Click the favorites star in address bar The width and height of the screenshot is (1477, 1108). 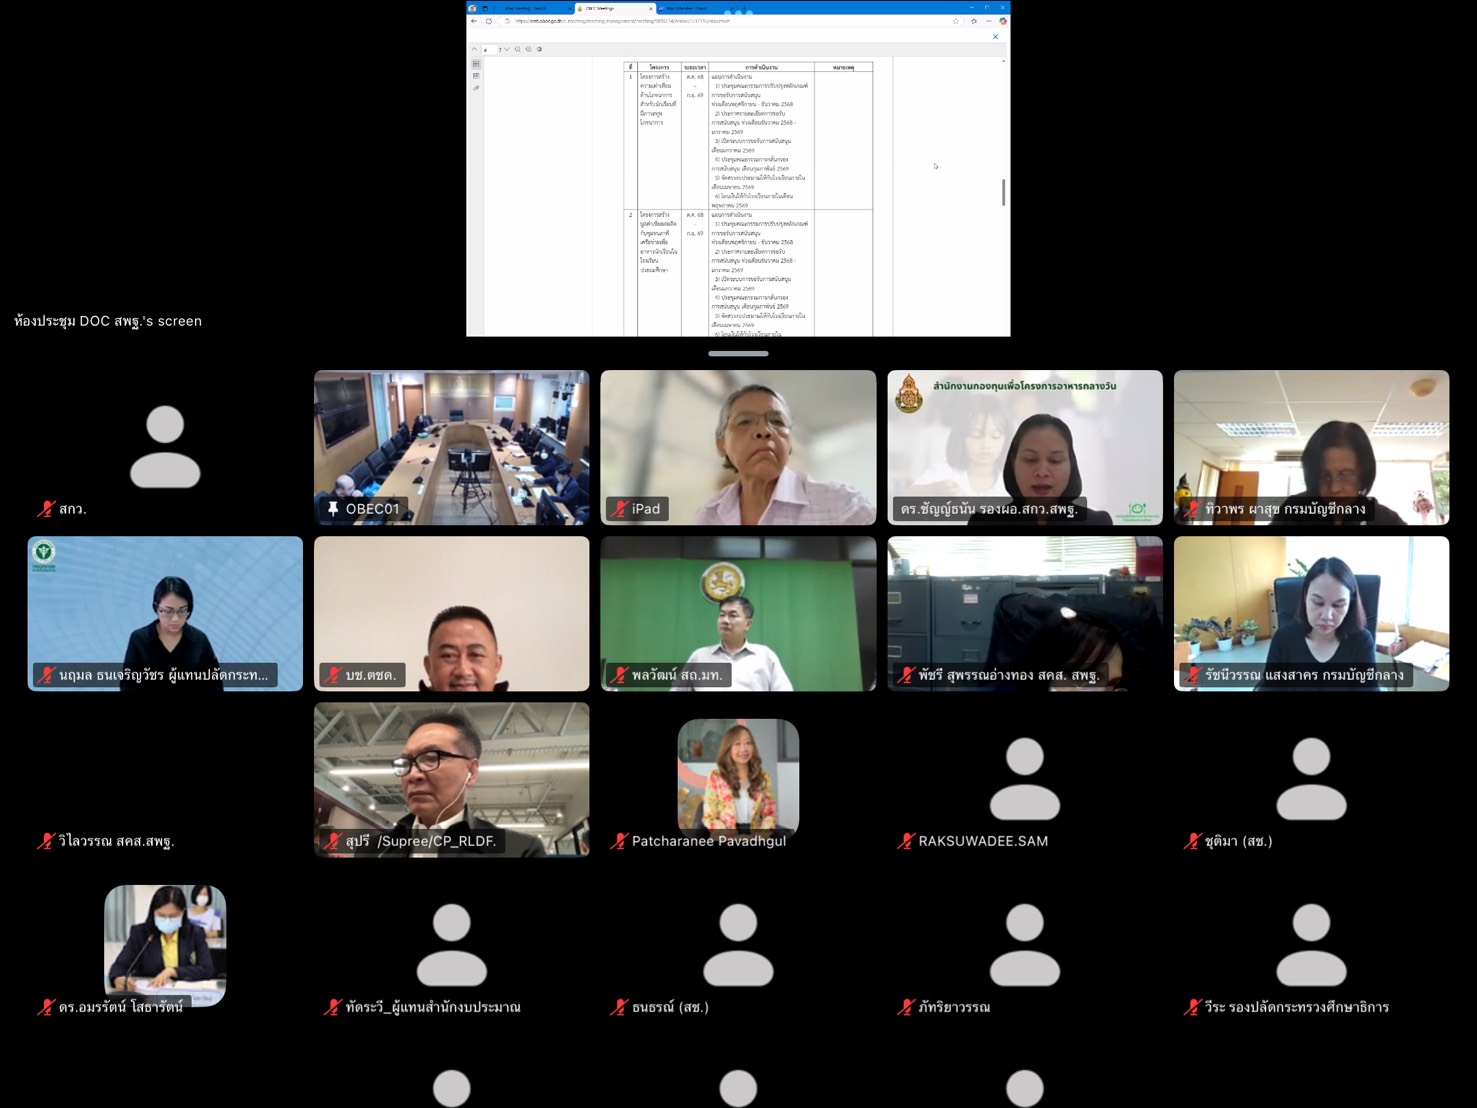pyautogui.click(x=956, y=21)
